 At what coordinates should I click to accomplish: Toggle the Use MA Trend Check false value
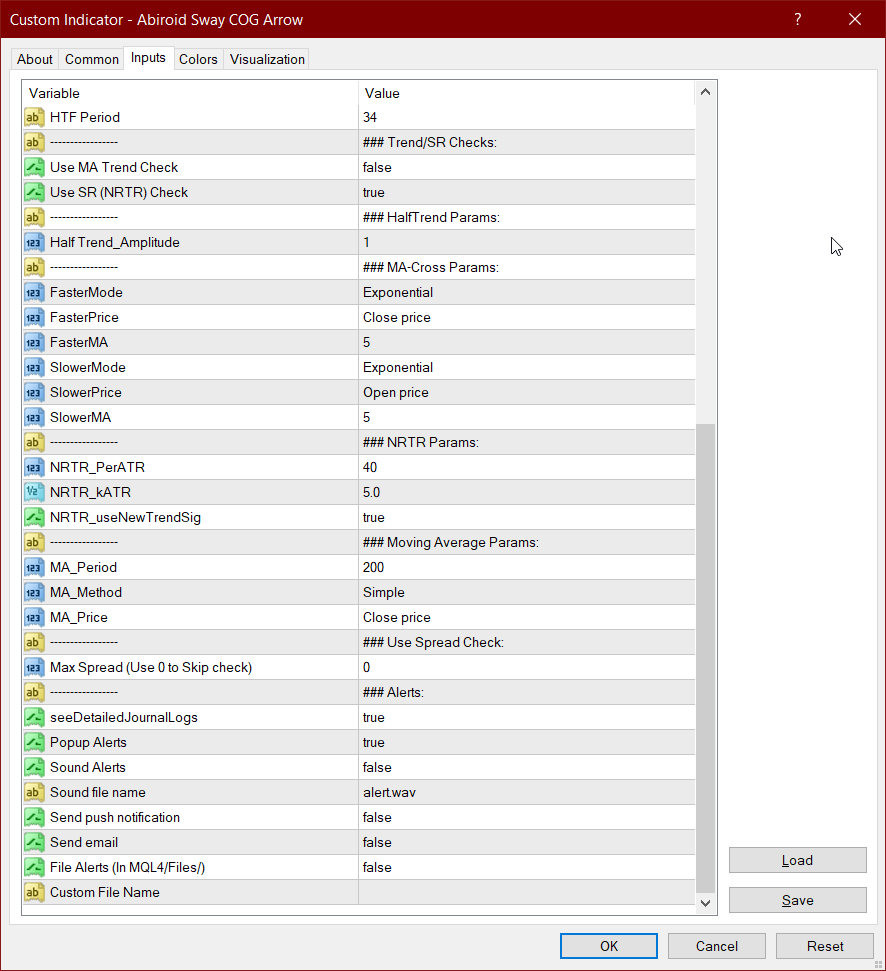tap(526, 167)
